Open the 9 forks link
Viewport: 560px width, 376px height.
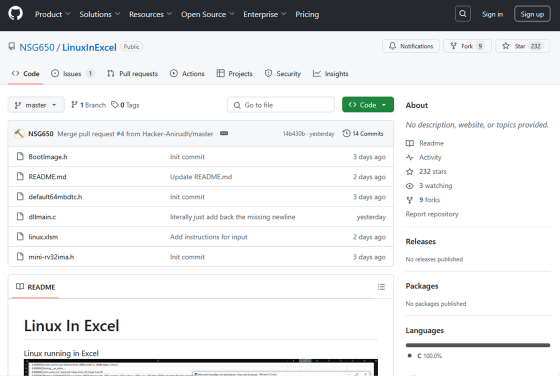(423, 200)
